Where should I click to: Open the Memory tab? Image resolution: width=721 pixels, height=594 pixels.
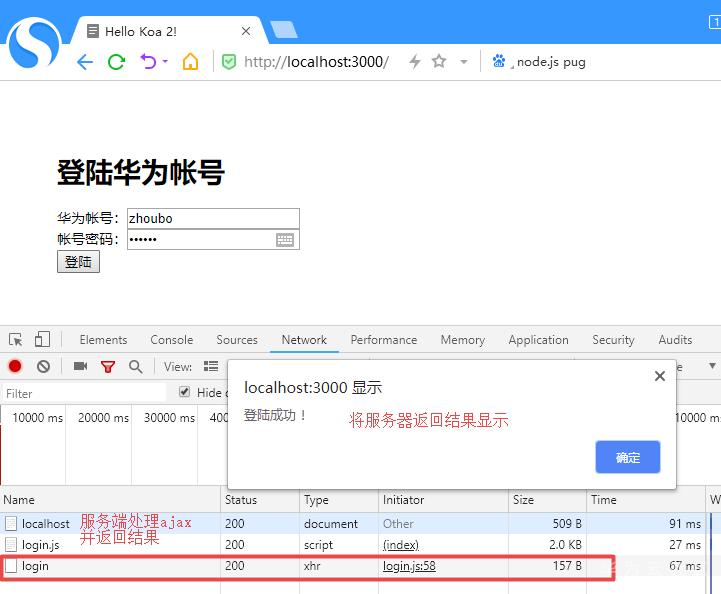coord(463,340)
